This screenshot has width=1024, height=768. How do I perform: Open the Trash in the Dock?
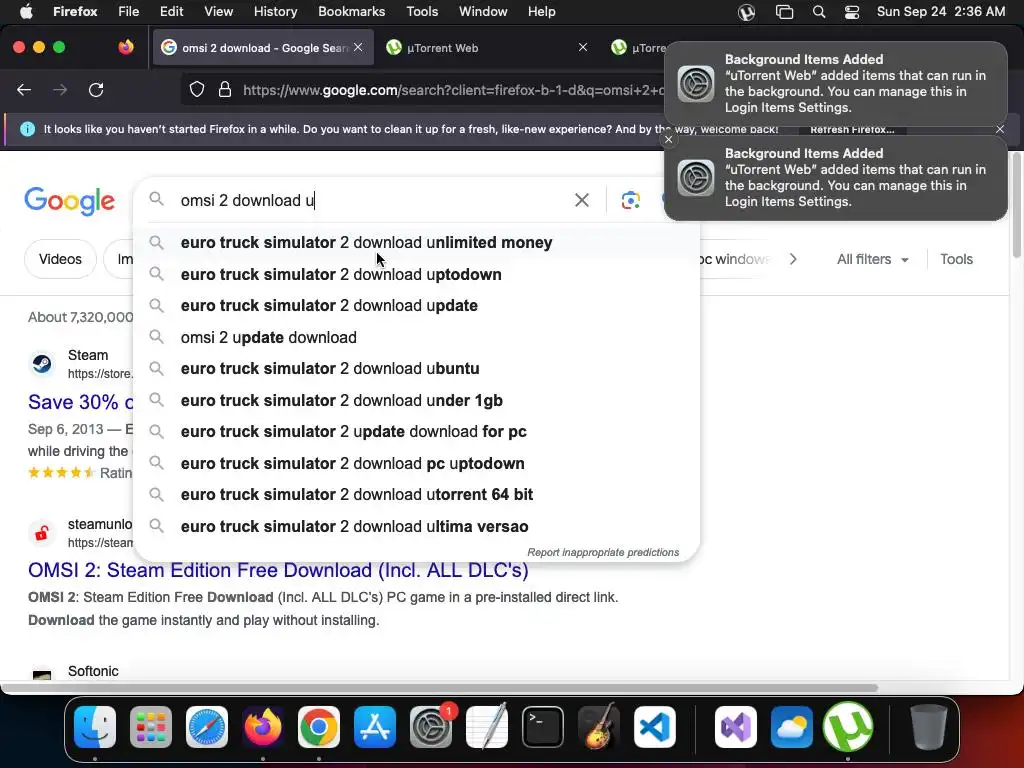929,727
